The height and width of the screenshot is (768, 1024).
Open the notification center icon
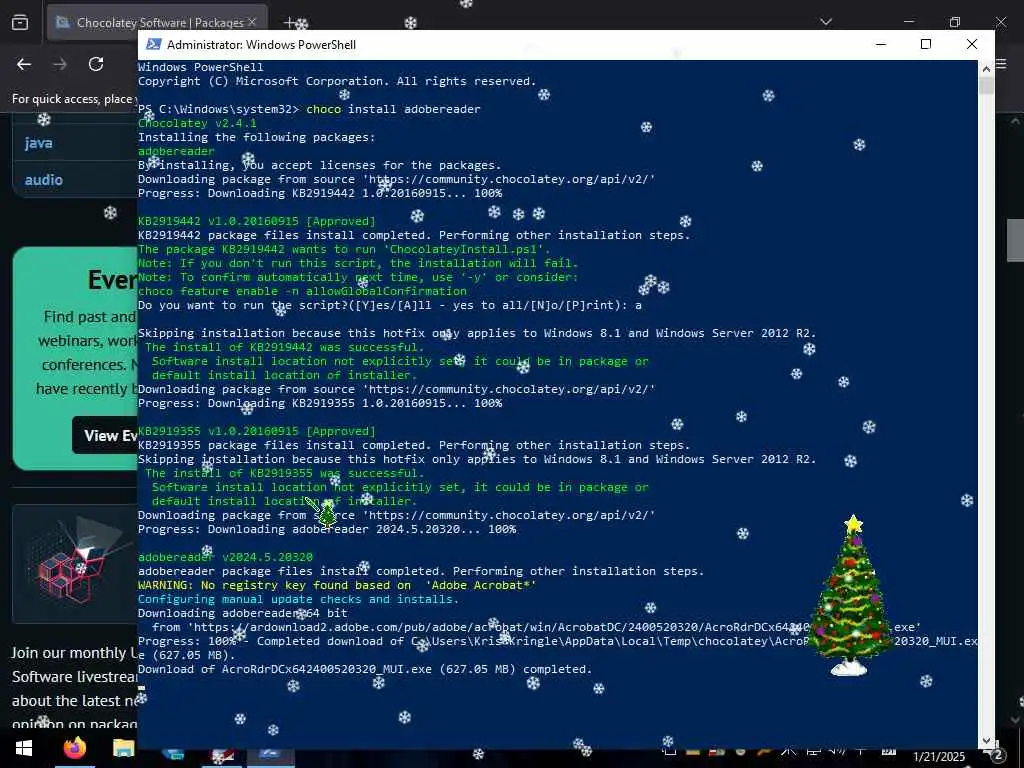click(999, 756)
